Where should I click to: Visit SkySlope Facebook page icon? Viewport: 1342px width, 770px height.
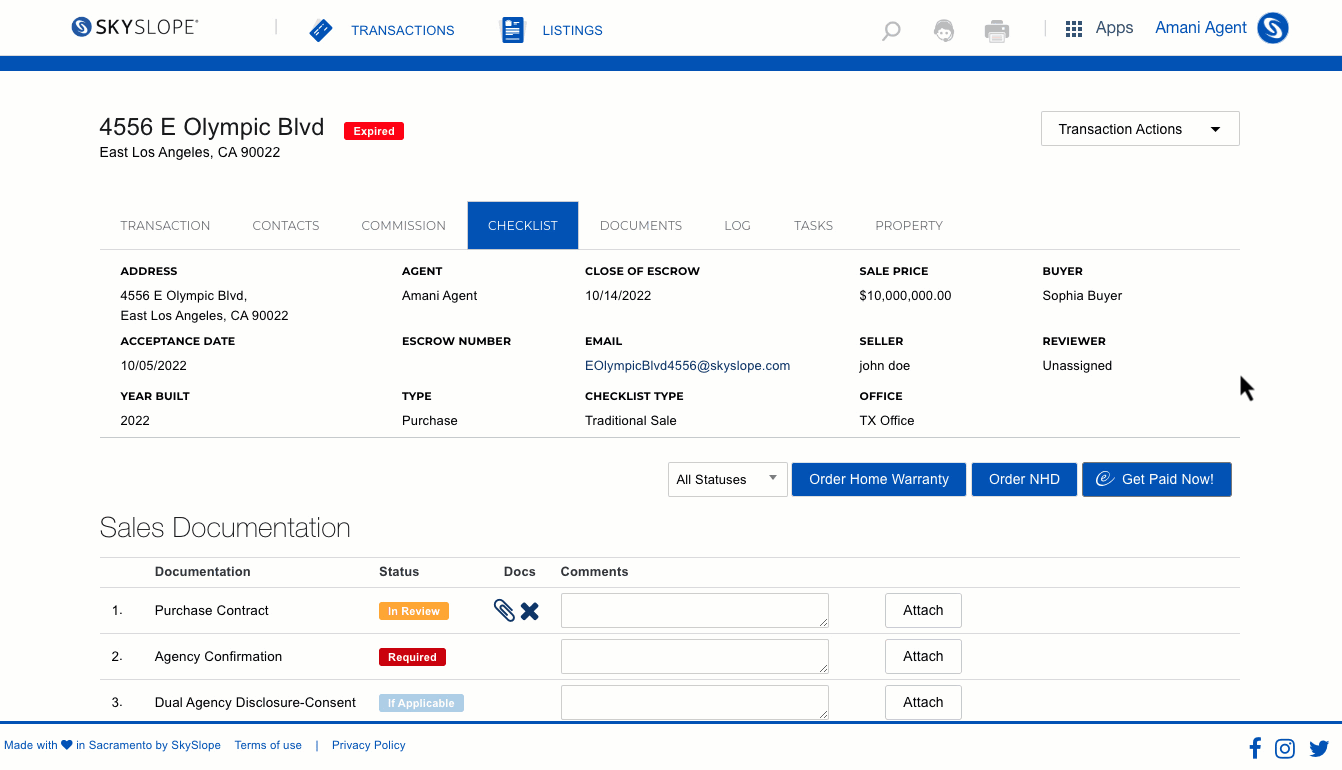pos(1255,747)
